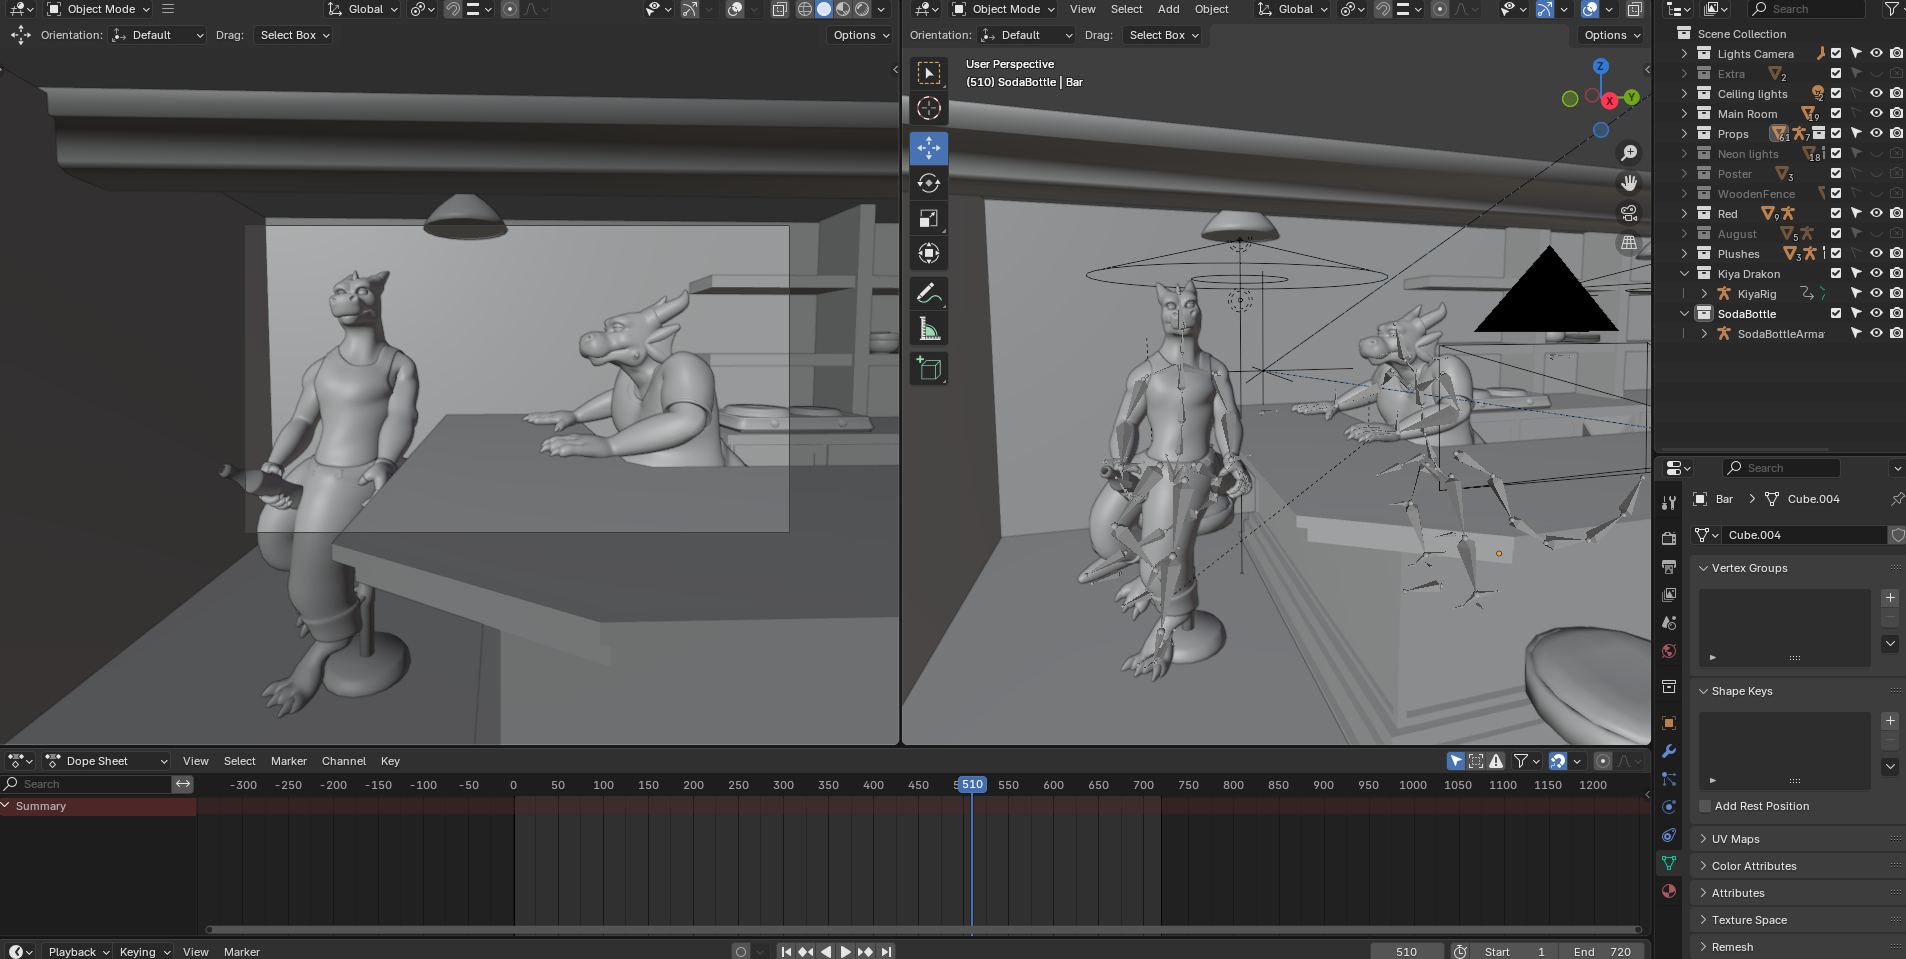
Task: Expand the UV Maps panel
Action: click(x=1735, y=839)
